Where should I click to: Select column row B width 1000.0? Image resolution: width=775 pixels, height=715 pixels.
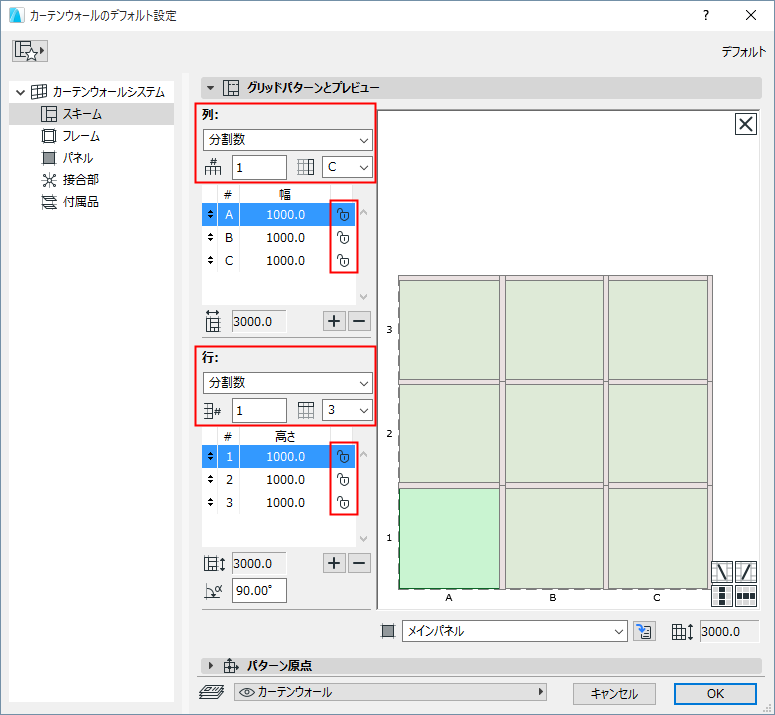[285, 238]
